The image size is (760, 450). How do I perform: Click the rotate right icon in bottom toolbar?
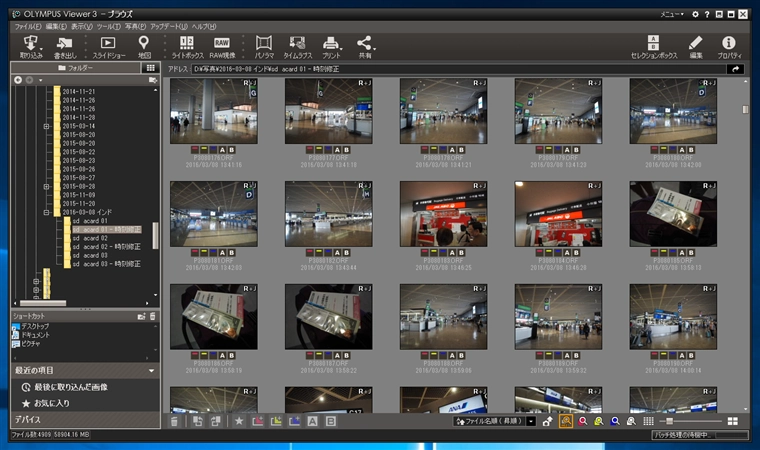click(x=216, y=421)
